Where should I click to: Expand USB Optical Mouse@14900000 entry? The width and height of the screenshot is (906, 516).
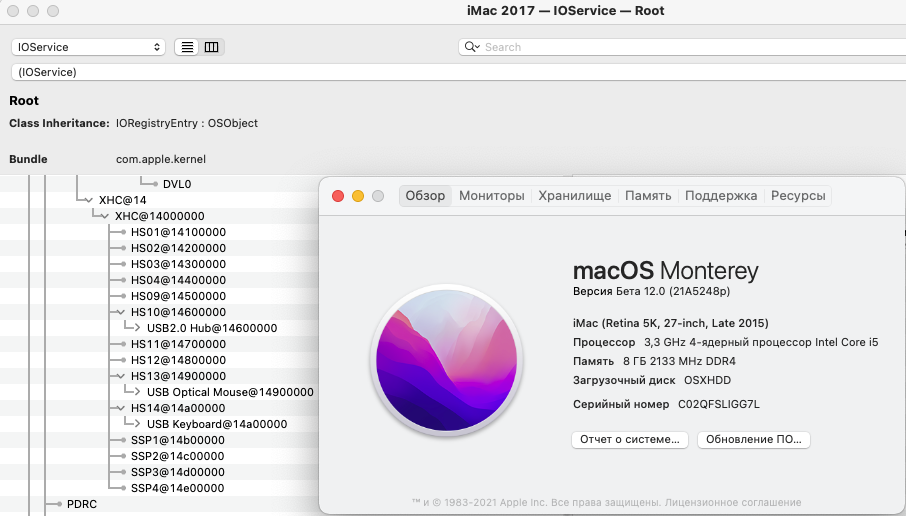point(137,392)
